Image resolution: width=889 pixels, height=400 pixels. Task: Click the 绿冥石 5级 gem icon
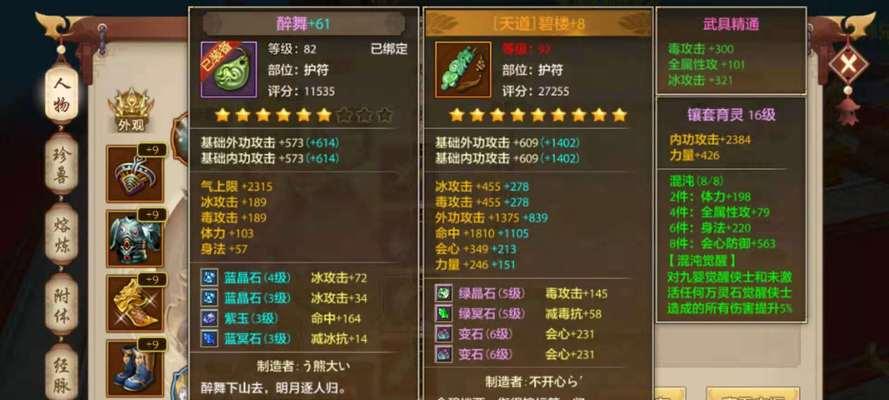coord(443,313)
